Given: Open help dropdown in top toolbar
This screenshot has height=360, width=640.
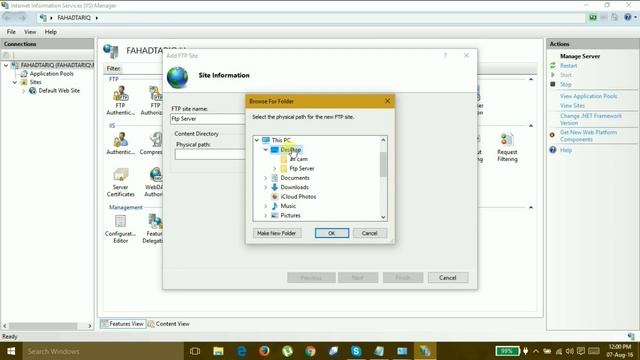Looking at the screenshot, I should (x=630, y=17).
